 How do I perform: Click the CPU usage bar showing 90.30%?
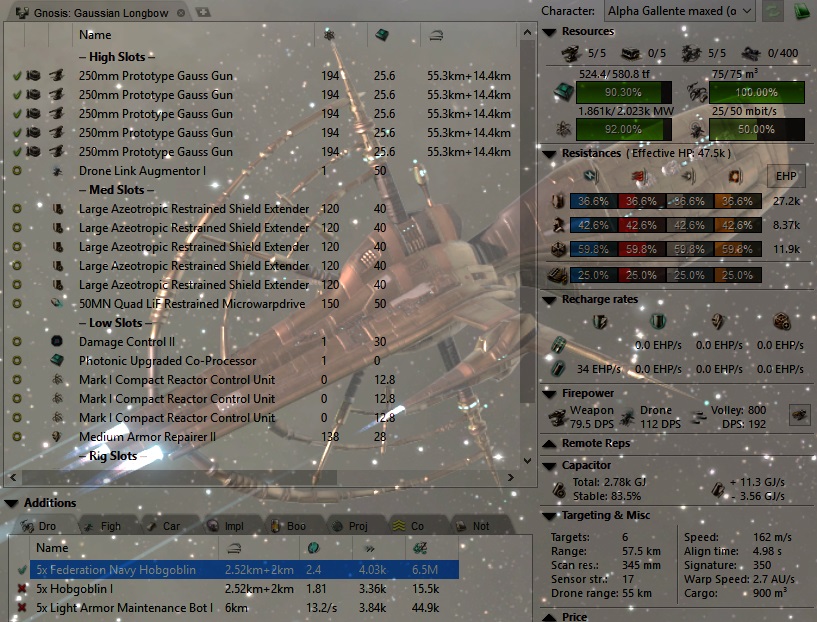coord(623,92)
